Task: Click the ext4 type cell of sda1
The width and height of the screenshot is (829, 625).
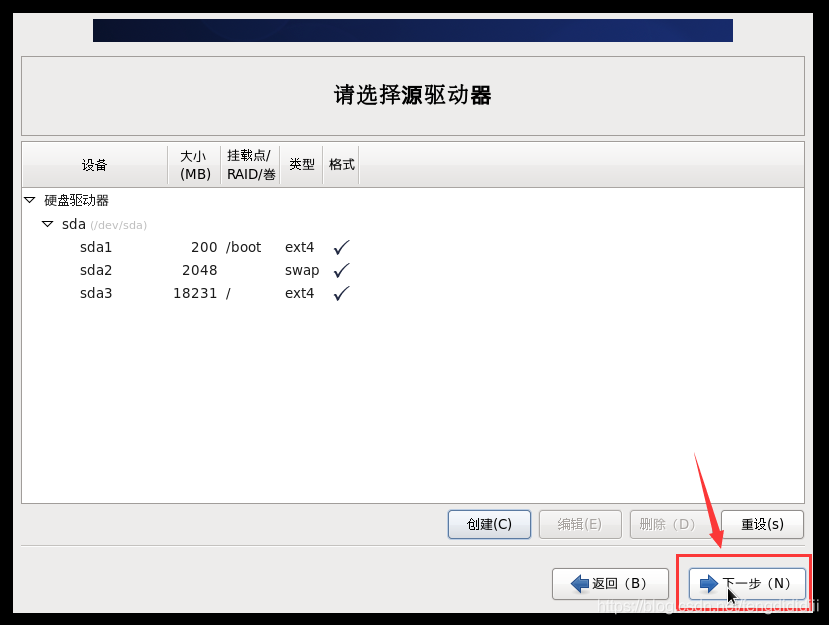Action: [299, 247]
